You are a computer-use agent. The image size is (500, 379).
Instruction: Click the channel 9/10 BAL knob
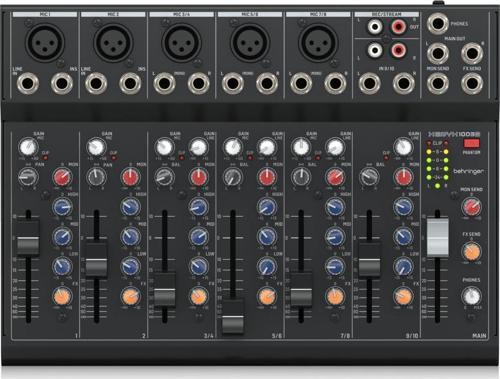point(369,177)
